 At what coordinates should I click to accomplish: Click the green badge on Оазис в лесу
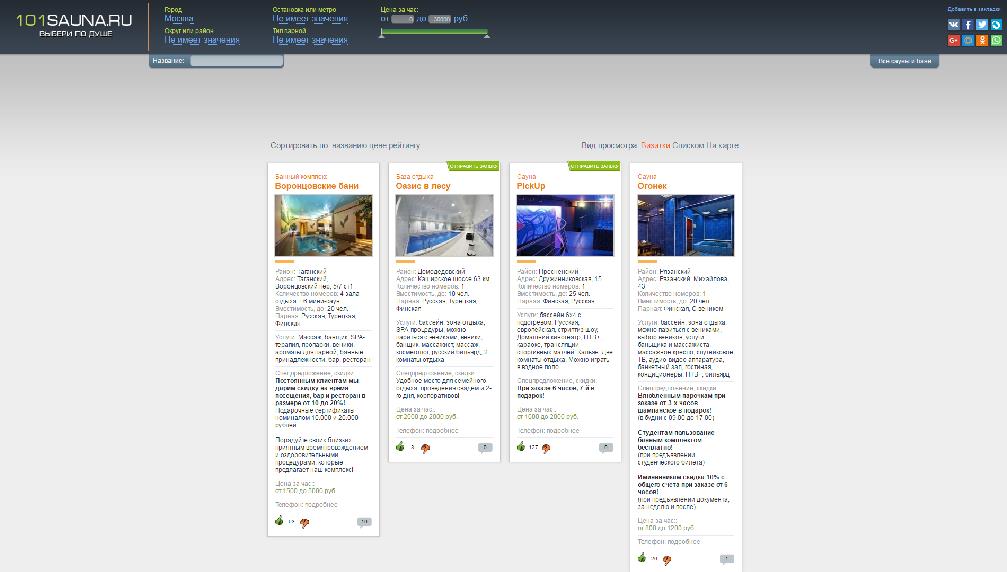pyautogui.click(x=473, y=166)
